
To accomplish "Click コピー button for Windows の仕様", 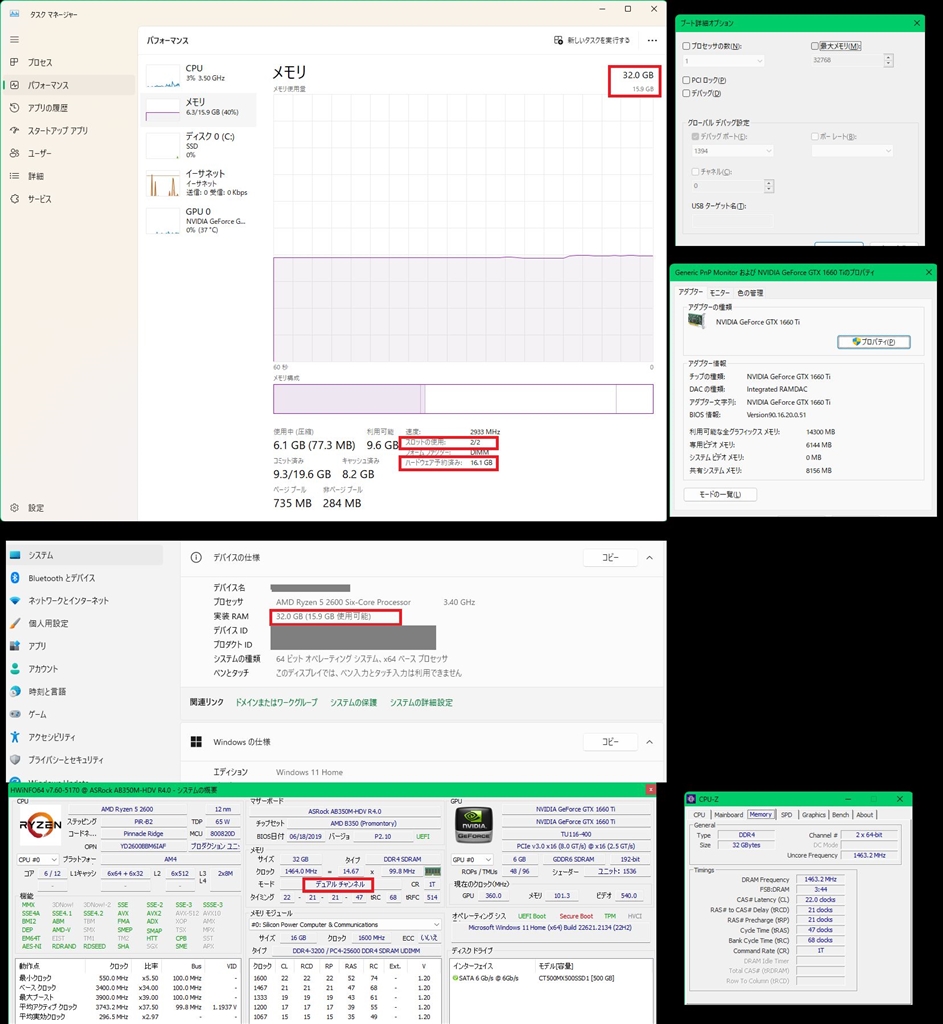I will pos(610,742).
